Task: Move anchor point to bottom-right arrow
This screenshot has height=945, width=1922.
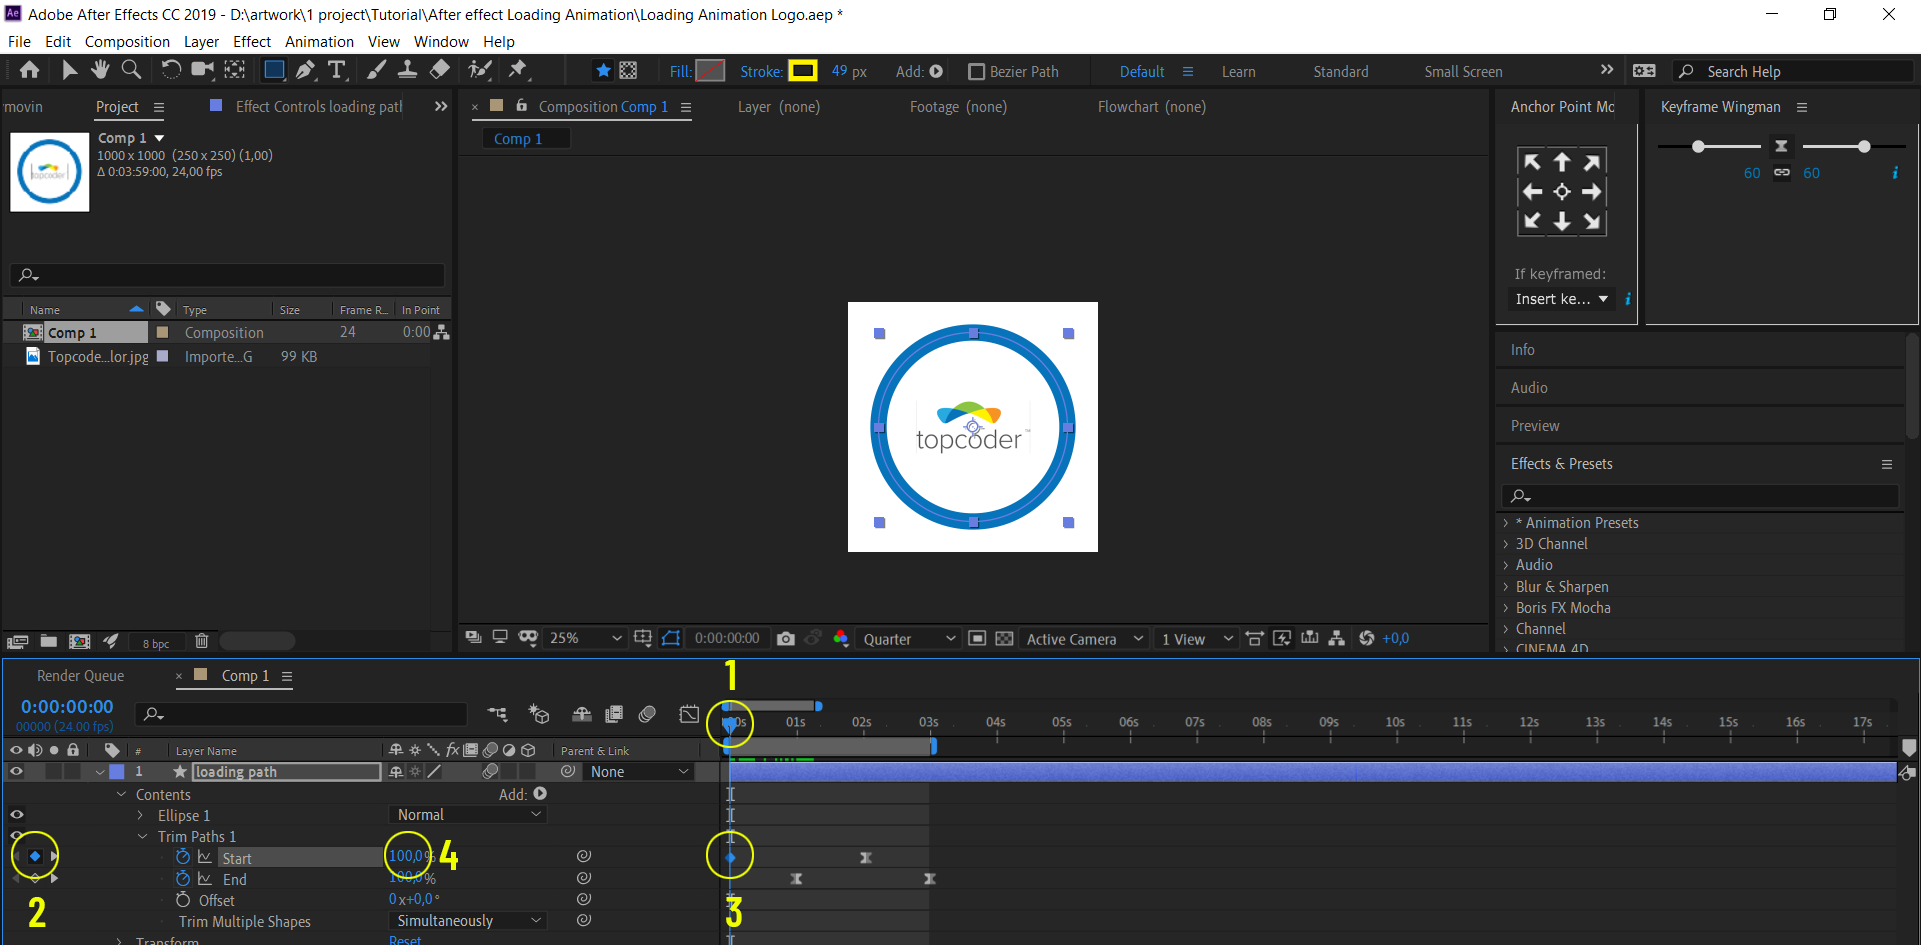Action: [x=1592, y=221]
